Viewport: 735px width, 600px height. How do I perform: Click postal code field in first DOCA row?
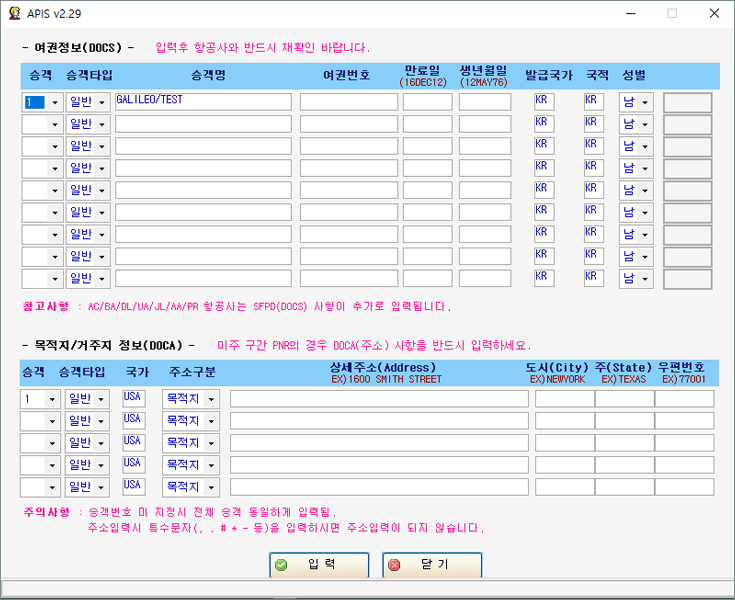684,399
